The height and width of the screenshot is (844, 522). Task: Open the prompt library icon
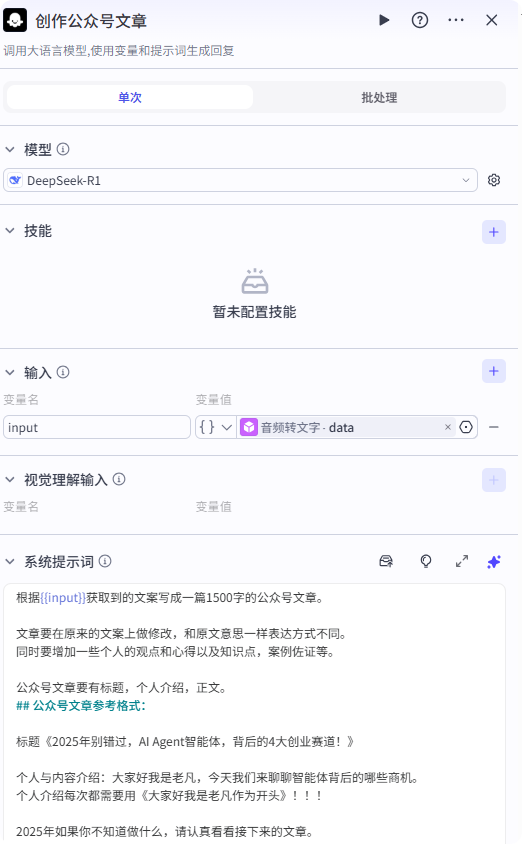pos(386,561)
